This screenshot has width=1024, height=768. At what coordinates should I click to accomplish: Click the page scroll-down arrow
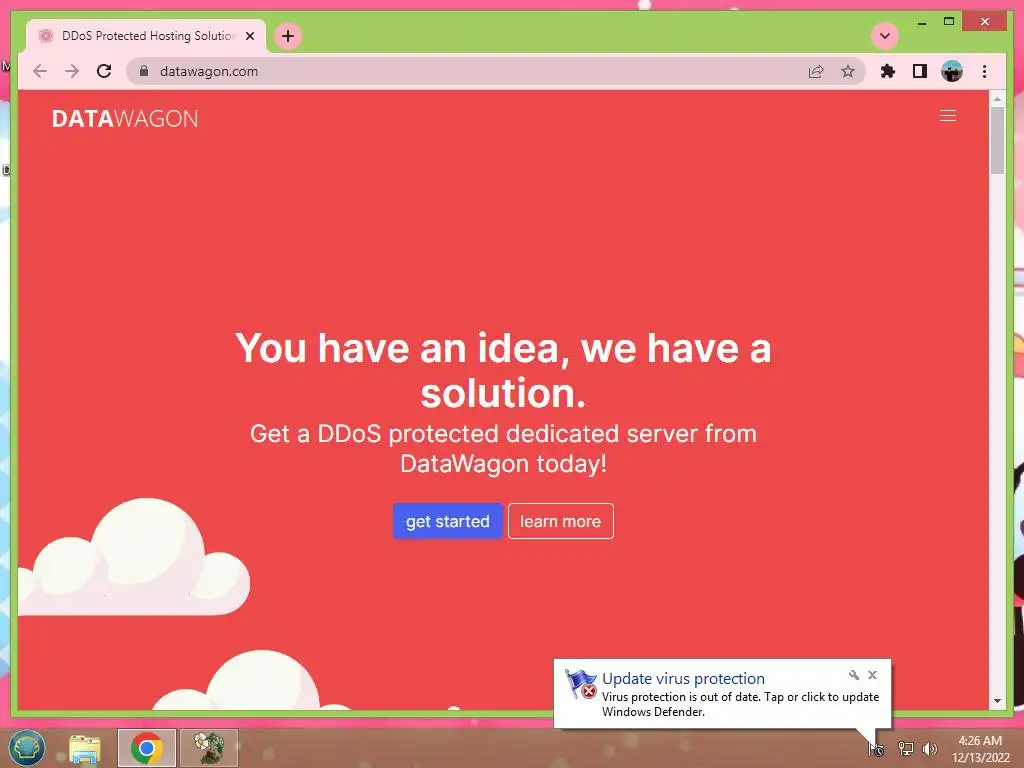pos(997,701)
